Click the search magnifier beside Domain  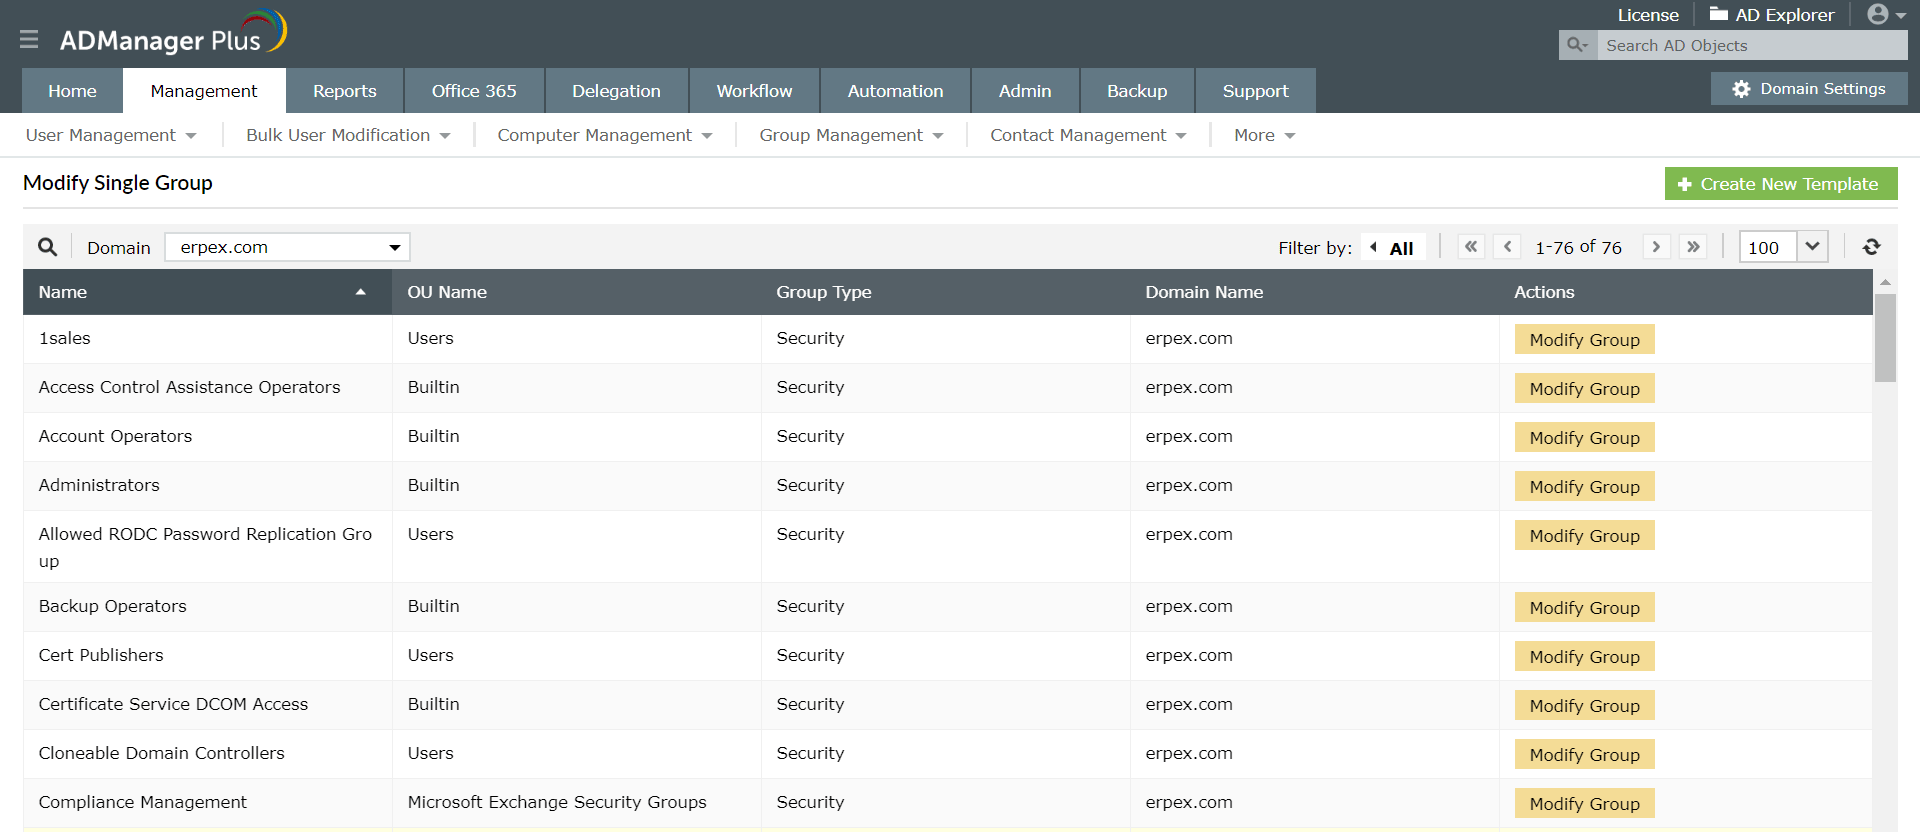(x=47, y=247)
